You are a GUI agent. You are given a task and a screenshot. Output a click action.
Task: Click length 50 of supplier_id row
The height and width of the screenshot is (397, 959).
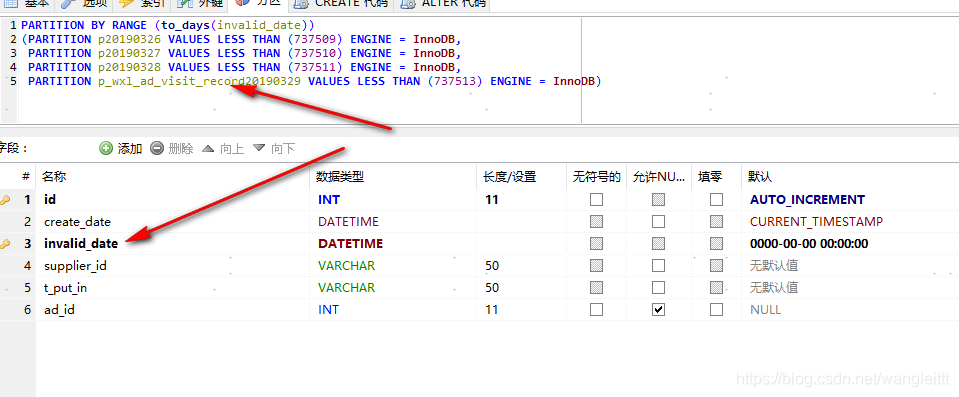pyautogui.click(x=491, y=265)
